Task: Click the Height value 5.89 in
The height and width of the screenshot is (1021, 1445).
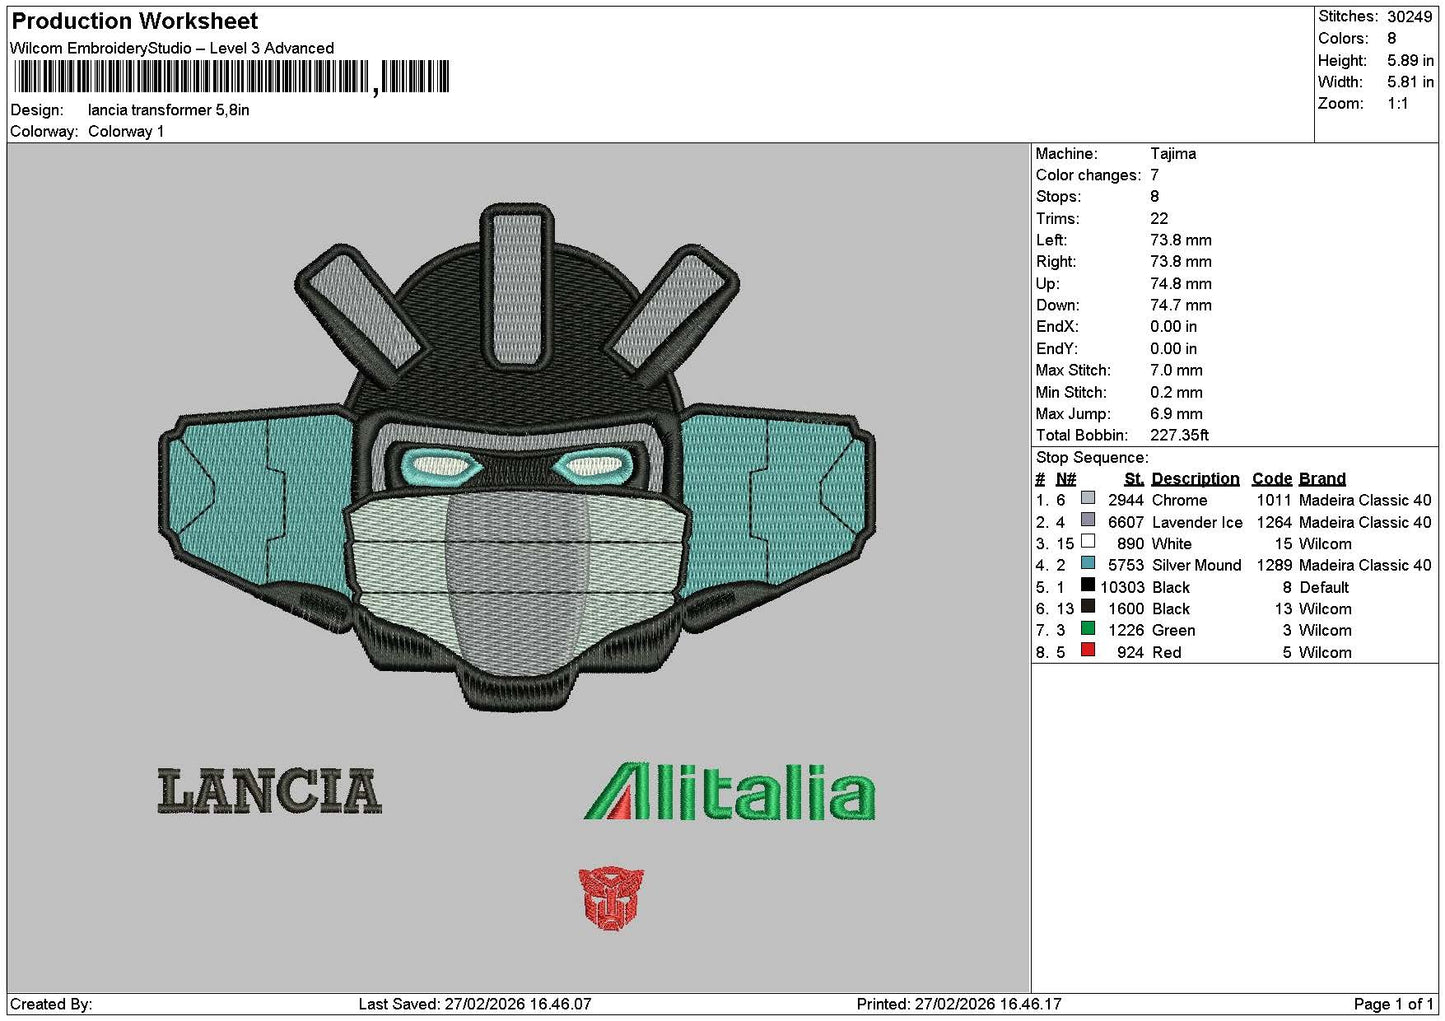Action: click(x=1410, y=60)
